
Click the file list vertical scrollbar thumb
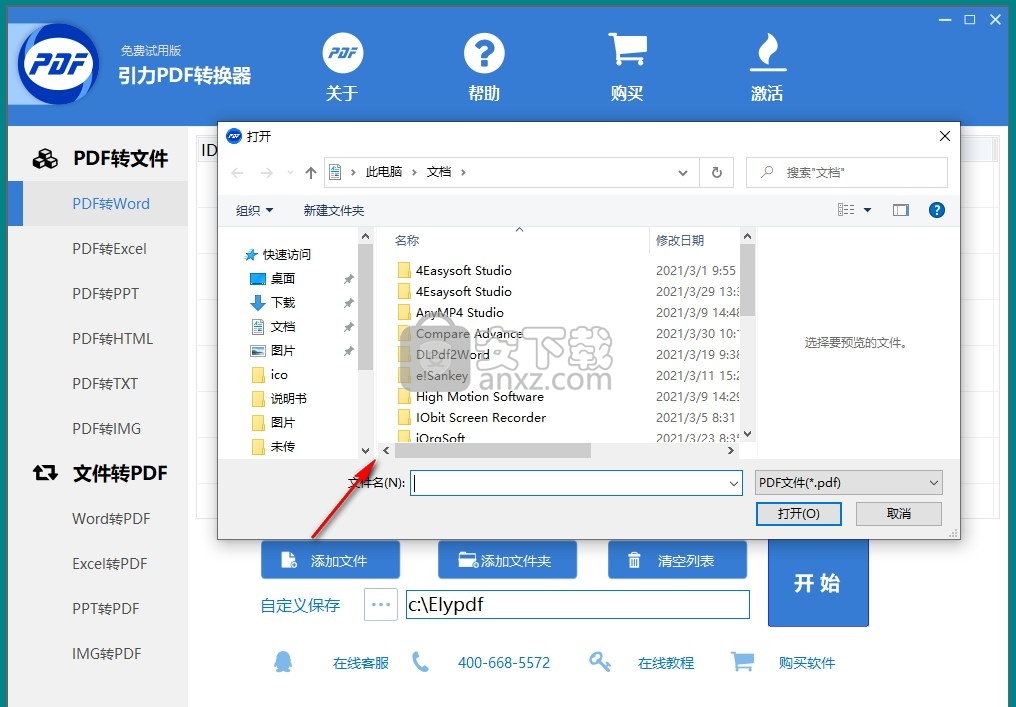pyautogui.click(x=747, y=279)
